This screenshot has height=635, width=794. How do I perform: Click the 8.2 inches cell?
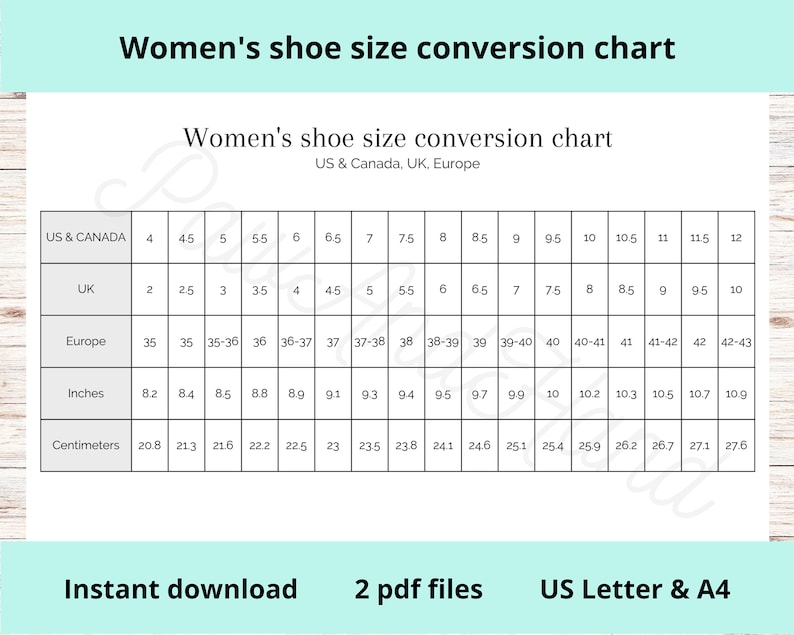coord(149,393)
